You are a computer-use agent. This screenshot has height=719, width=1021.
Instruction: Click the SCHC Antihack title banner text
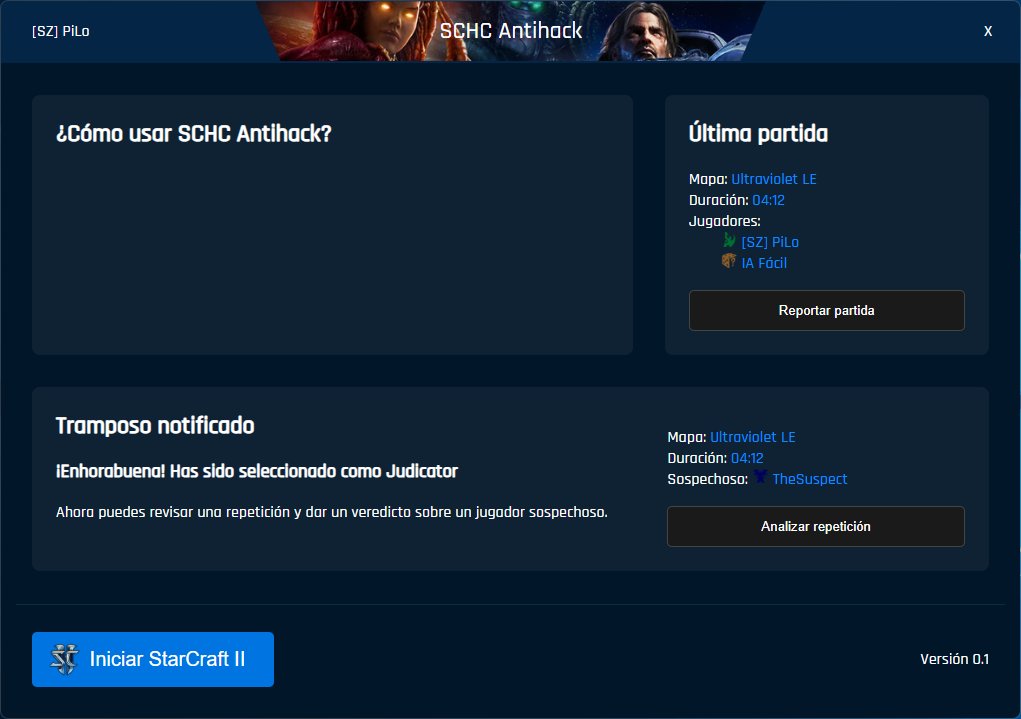(x=510, y=31)
